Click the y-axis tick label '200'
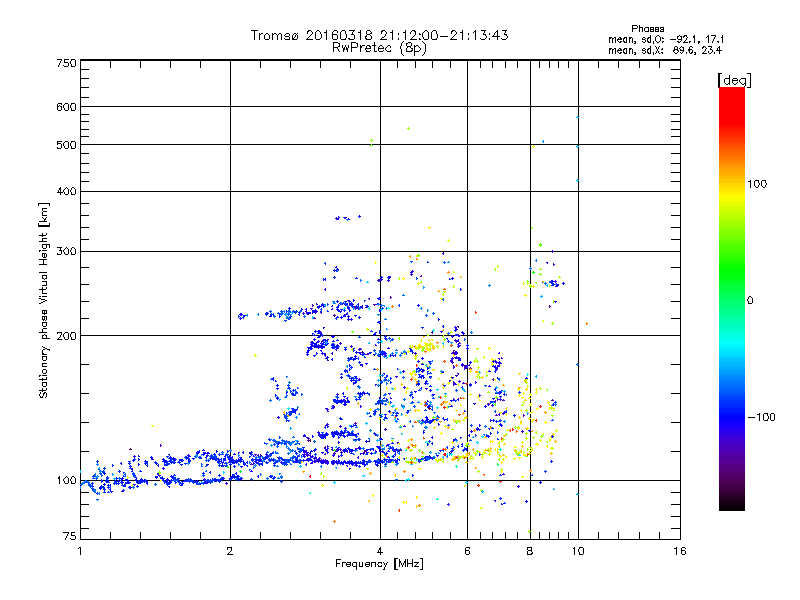This screenshot has height=600, width=800. coord(66,336)
